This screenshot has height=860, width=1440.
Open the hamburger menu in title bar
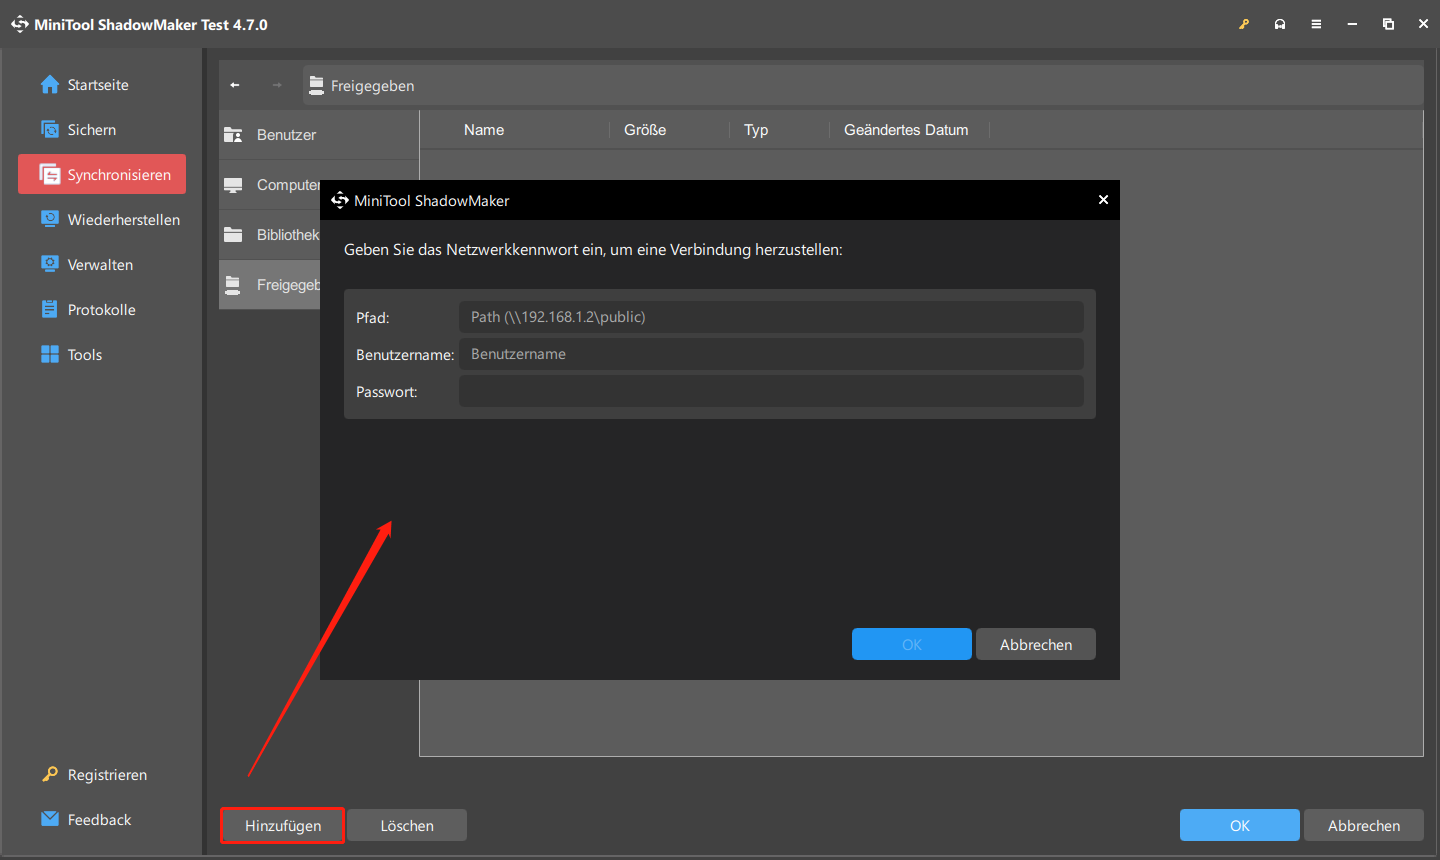coord(1316,24)
